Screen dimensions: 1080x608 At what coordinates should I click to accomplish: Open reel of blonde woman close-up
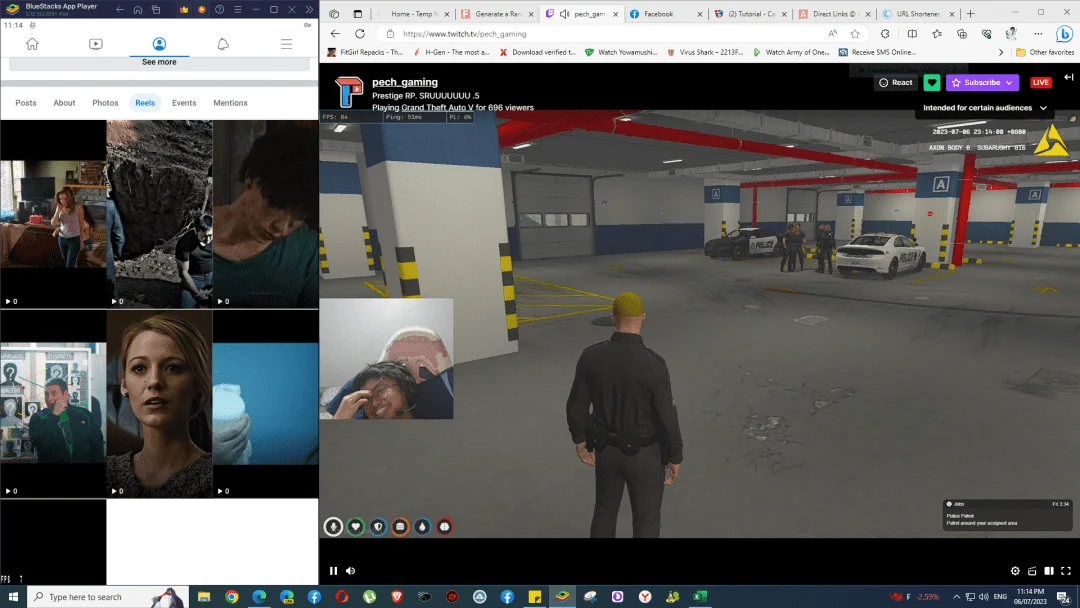[x=159, y=403]
